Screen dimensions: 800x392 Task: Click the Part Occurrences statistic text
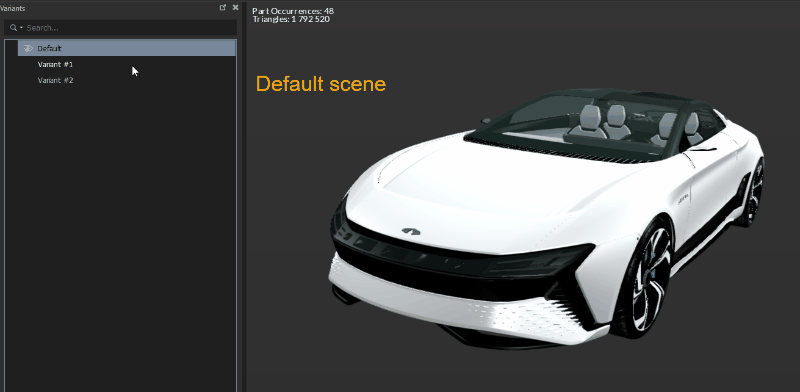tap(293, 11)
